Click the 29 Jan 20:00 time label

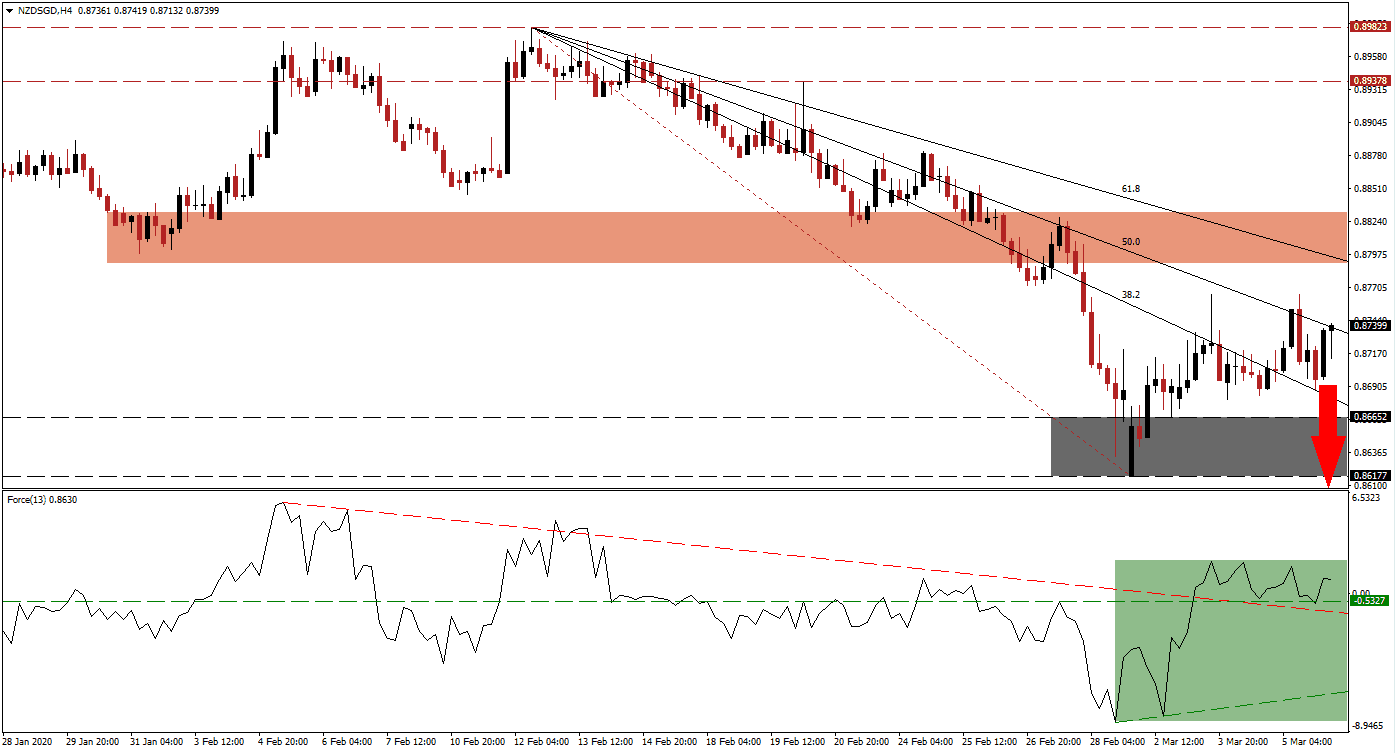pyautogui.click(x=94, y=743)
